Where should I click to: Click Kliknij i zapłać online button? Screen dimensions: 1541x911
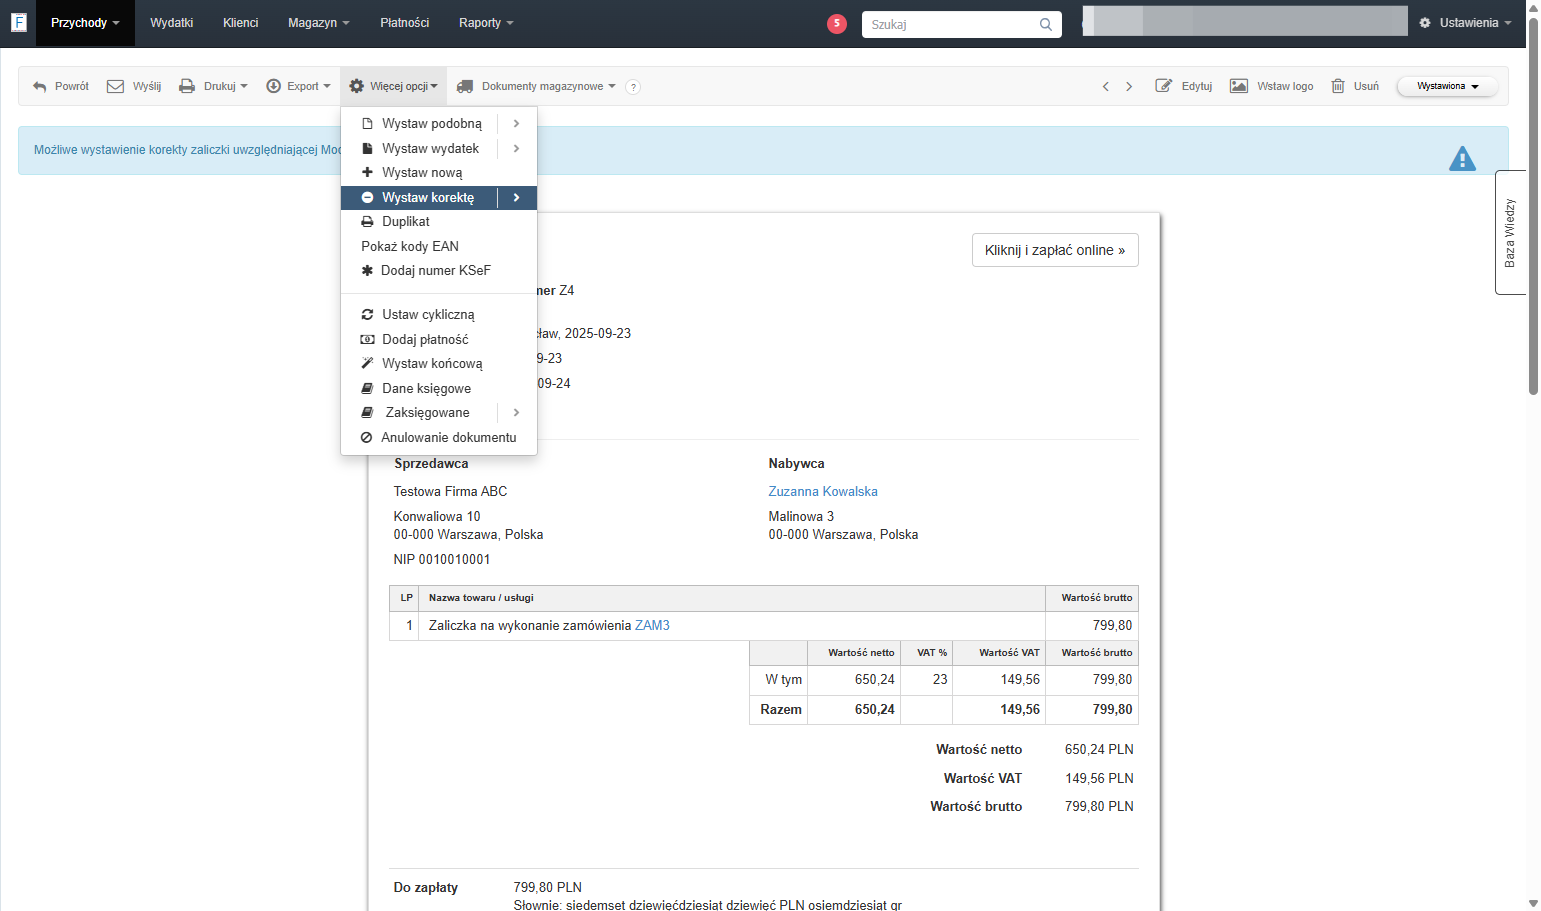coord(1055,250)
